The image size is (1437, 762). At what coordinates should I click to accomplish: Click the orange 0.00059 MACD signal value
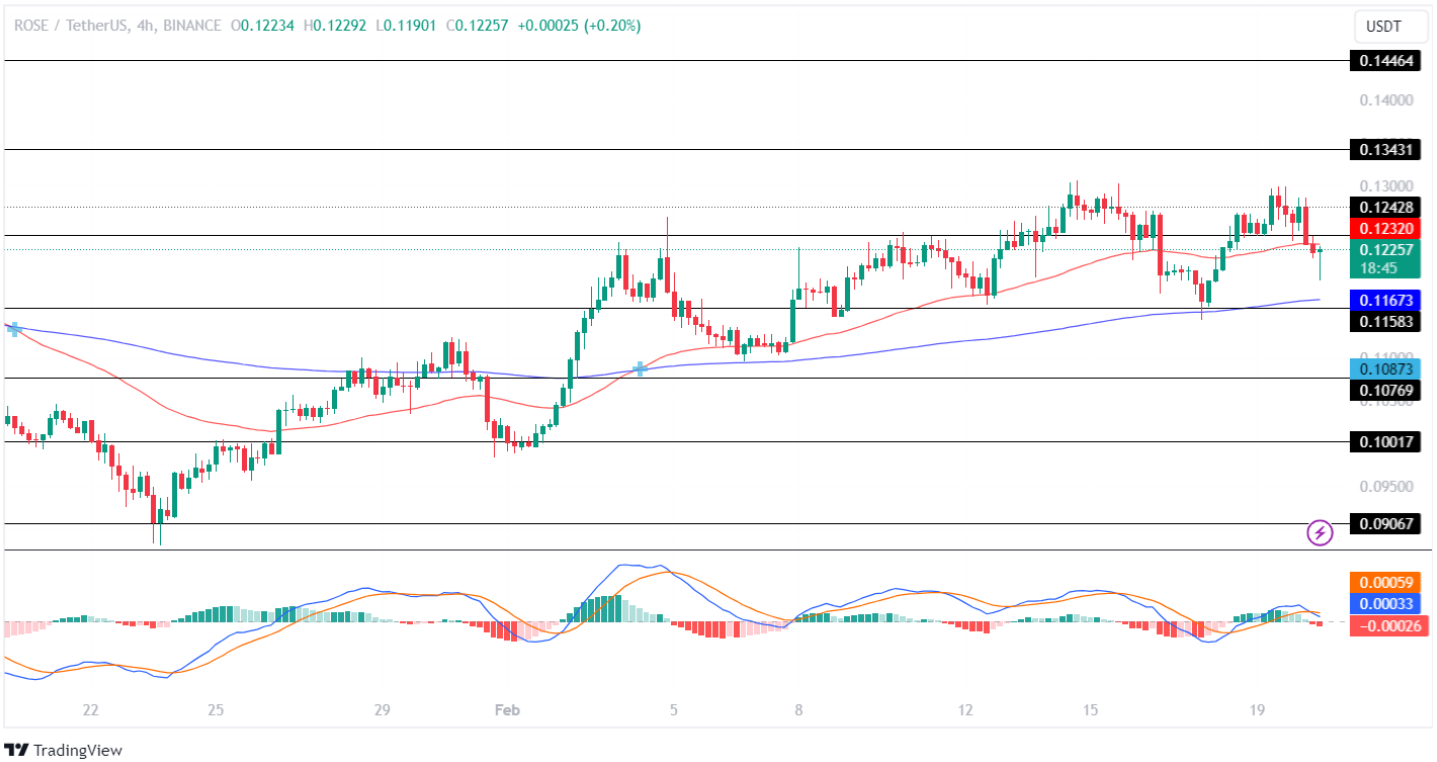[1384, 582]
